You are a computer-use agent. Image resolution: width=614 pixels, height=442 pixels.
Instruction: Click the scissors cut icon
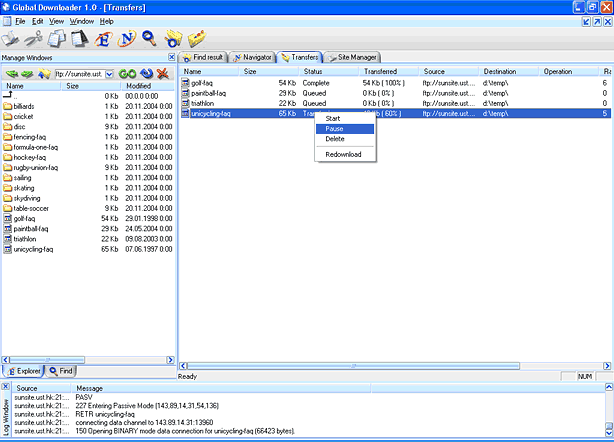33,39
